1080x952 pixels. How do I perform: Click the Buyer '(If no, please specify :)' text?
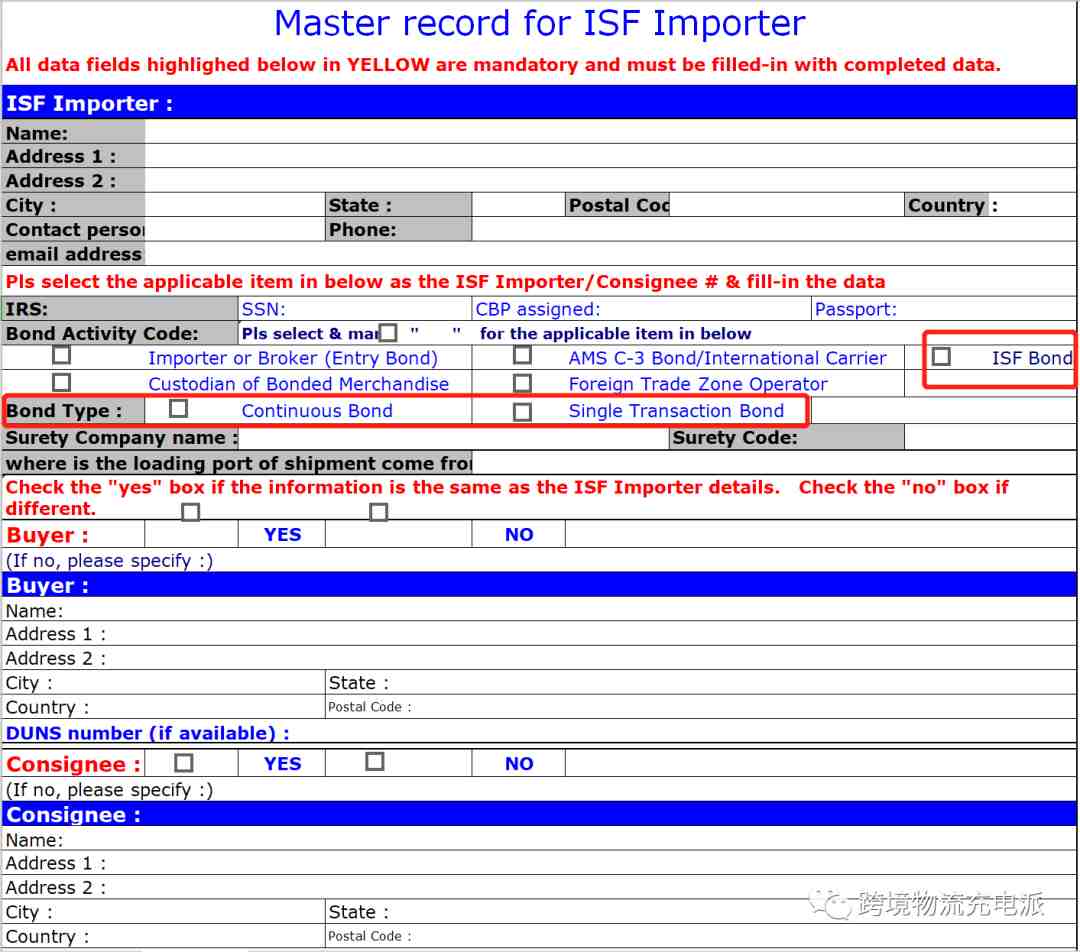(110, 561)
